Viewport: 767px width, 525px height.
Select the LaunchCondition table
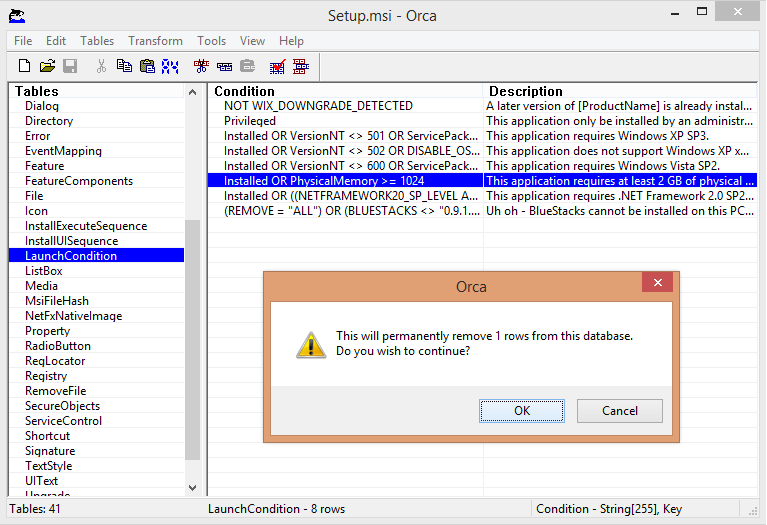tap(97, 255)
